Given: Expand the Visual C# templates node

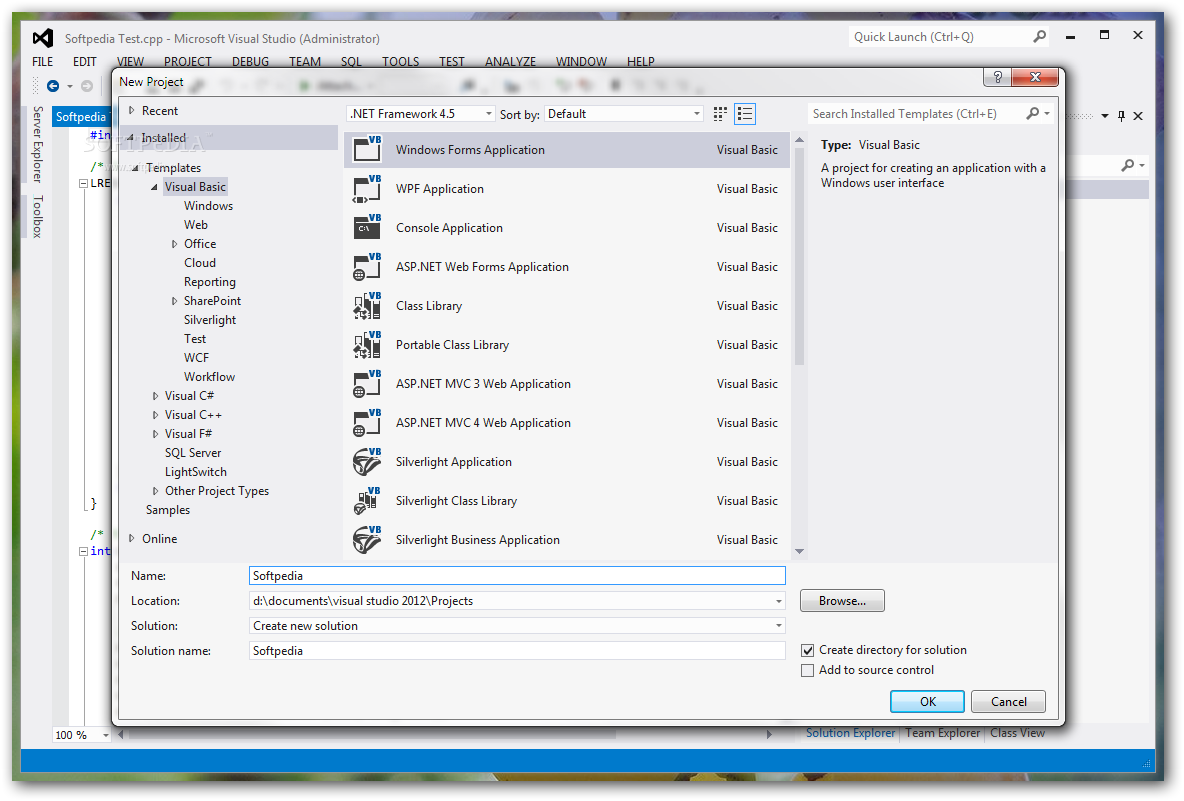Looking at the screenshot, I should [156, 396].
